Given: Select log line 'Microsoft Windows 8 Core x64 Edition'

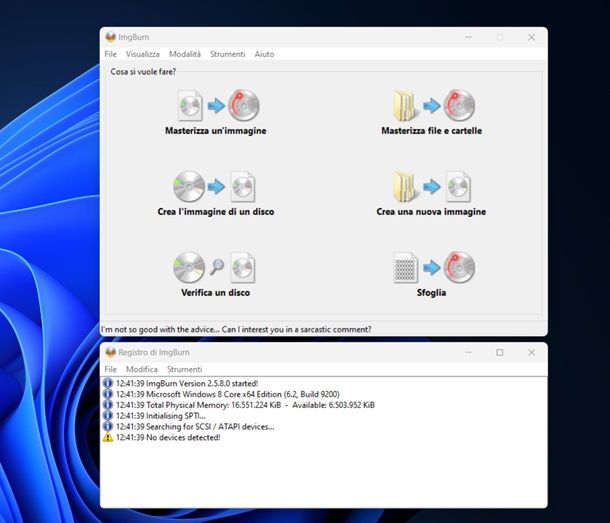Looking at the screenshot, I should pos(228,394).
